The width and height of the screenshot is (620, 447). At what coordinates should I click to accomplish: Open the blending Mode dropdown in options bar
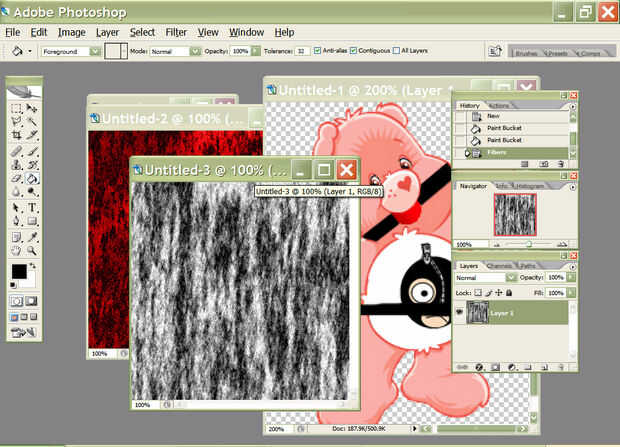(195, 51)
